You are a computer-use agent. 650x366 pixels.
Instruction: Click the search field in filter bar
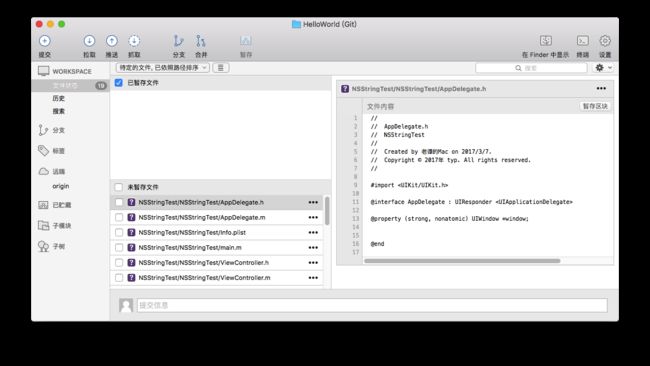[x=531, y=68]
